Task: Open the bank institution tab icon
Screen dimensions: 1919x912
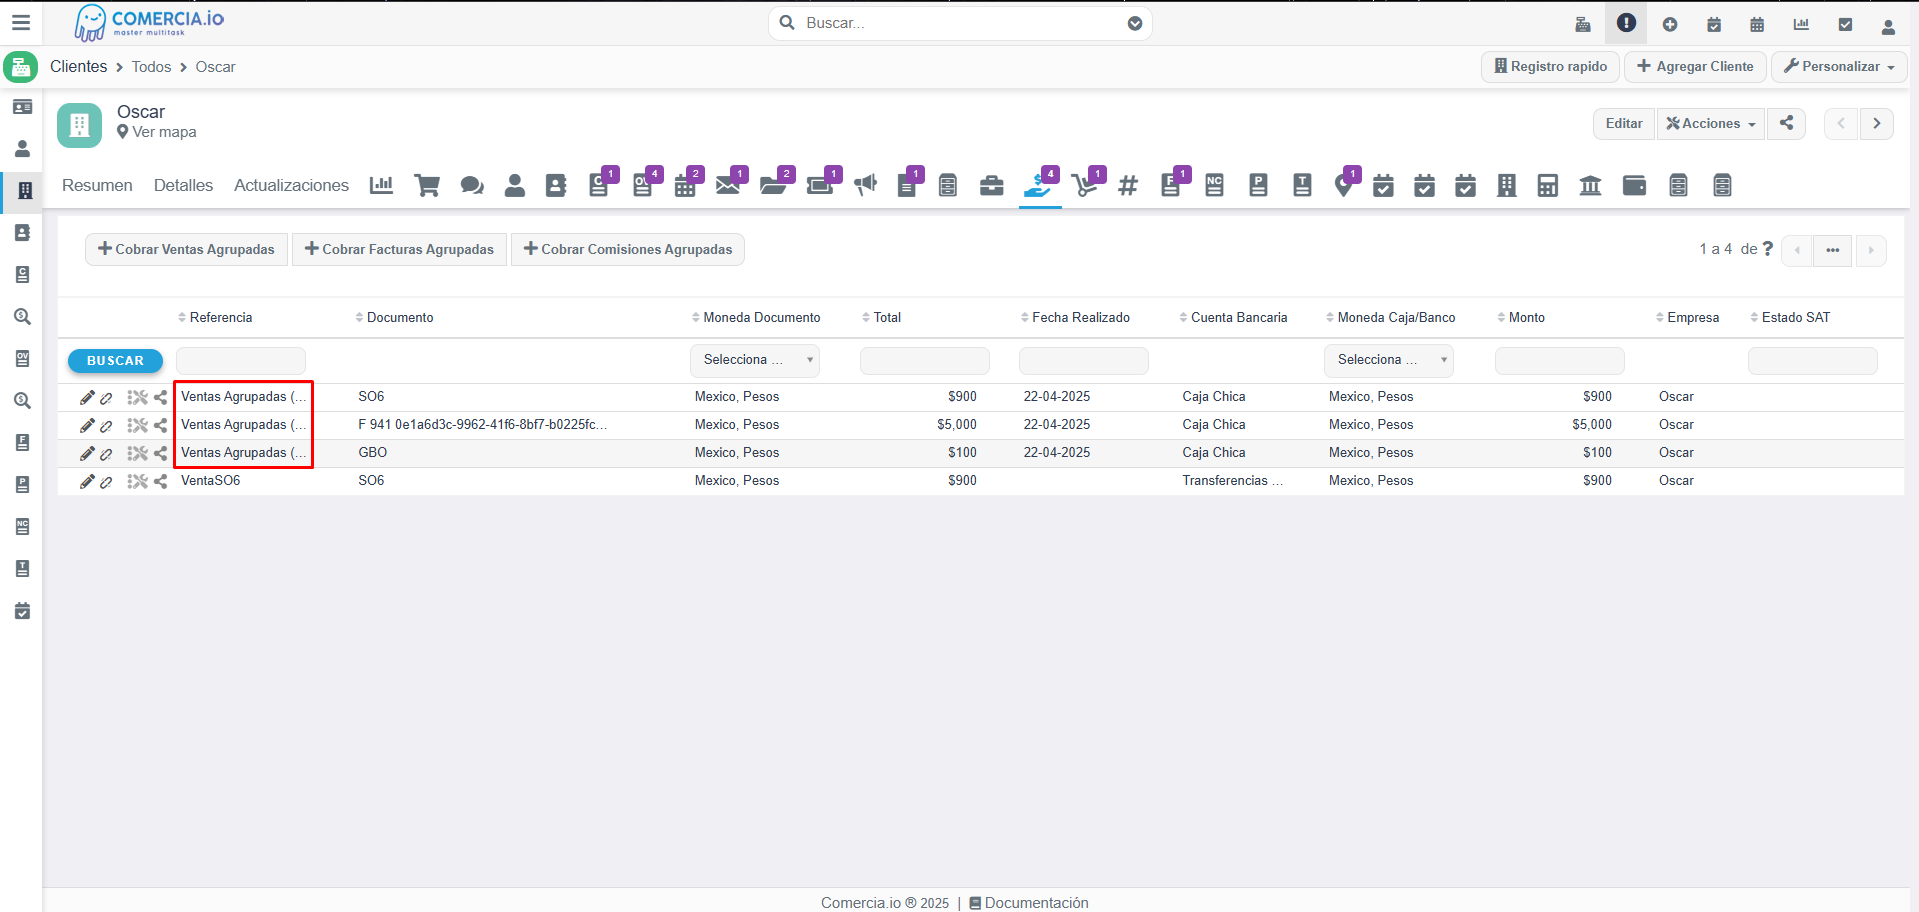Action: pyautogui.click(x=1590, y=185)
